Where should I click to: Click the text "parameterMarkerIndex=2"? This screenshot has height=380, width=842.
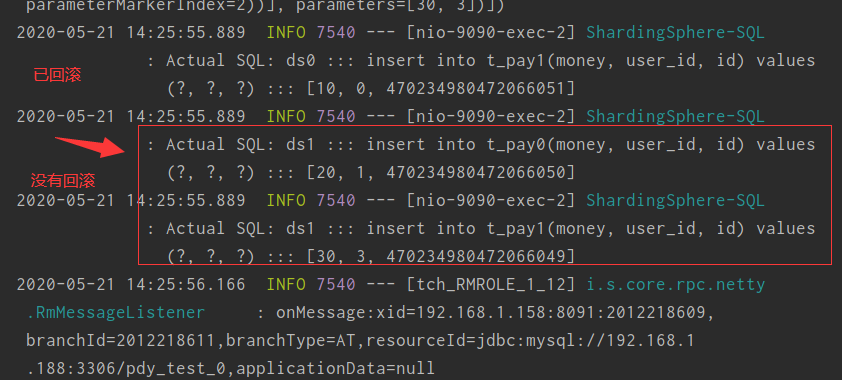(x=137, y=6)
